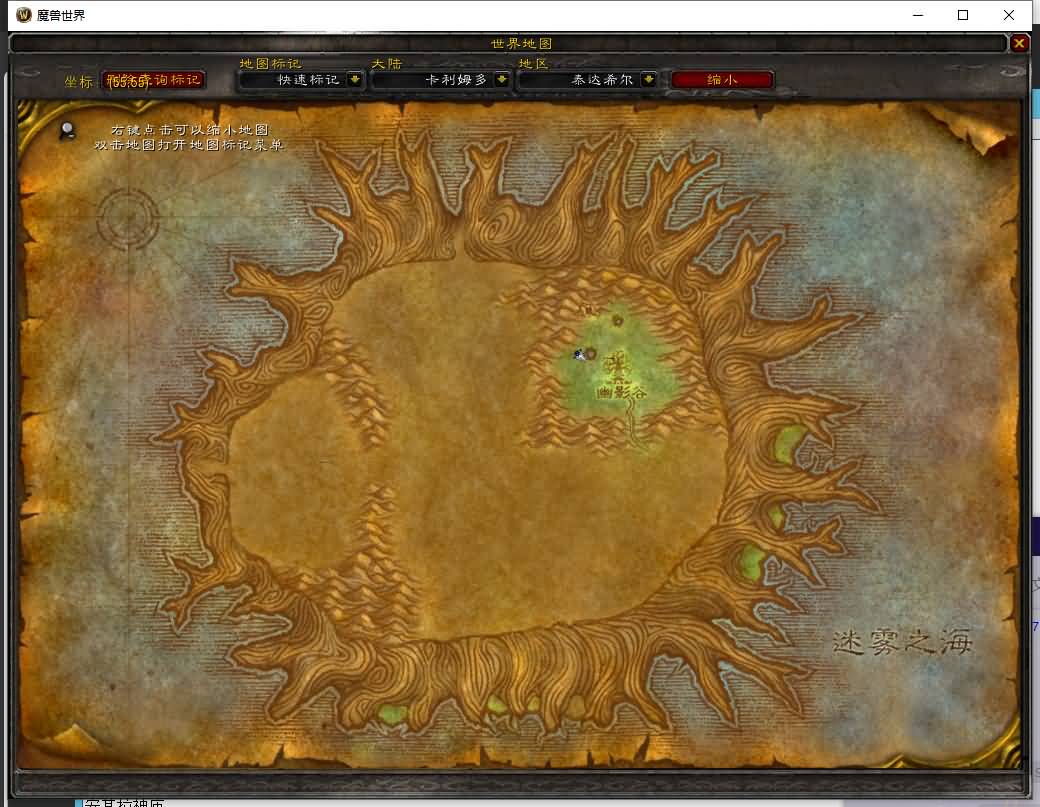Click the World of Warcraft window icon
Screen dimensions: 1040x807
[x=24, y=15]
